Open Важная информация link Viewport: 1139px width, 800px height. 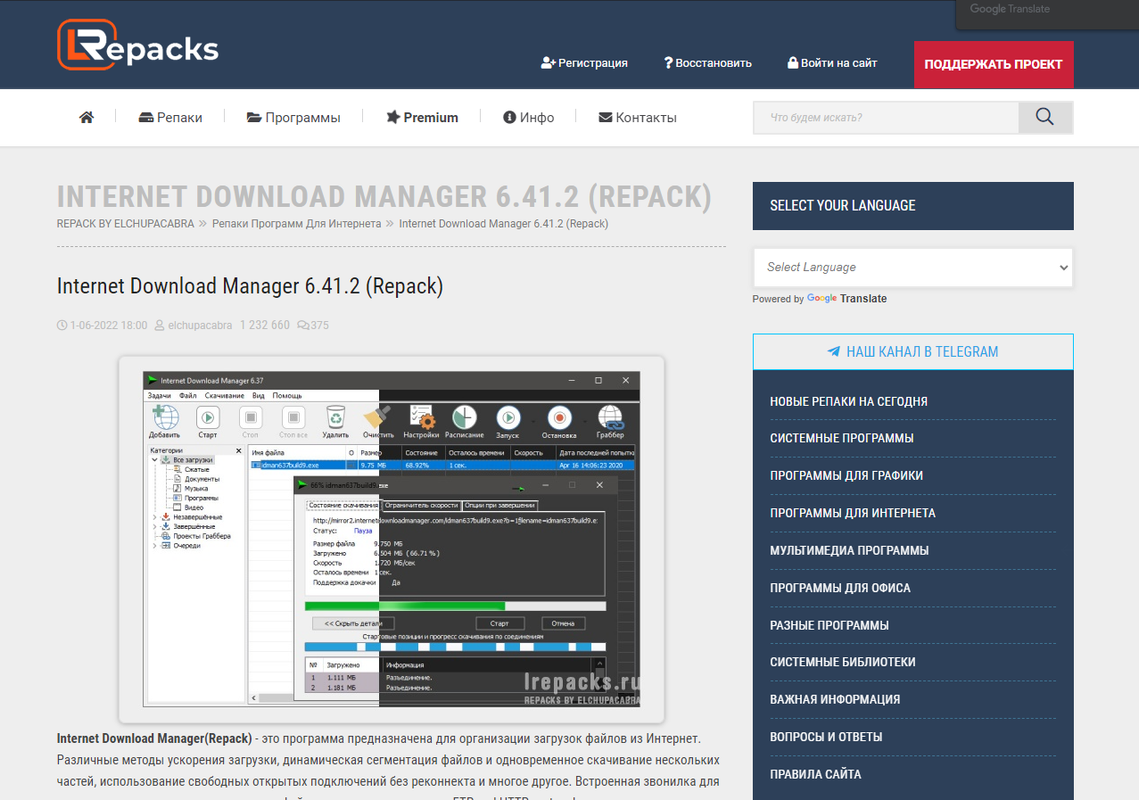(835, 700)
